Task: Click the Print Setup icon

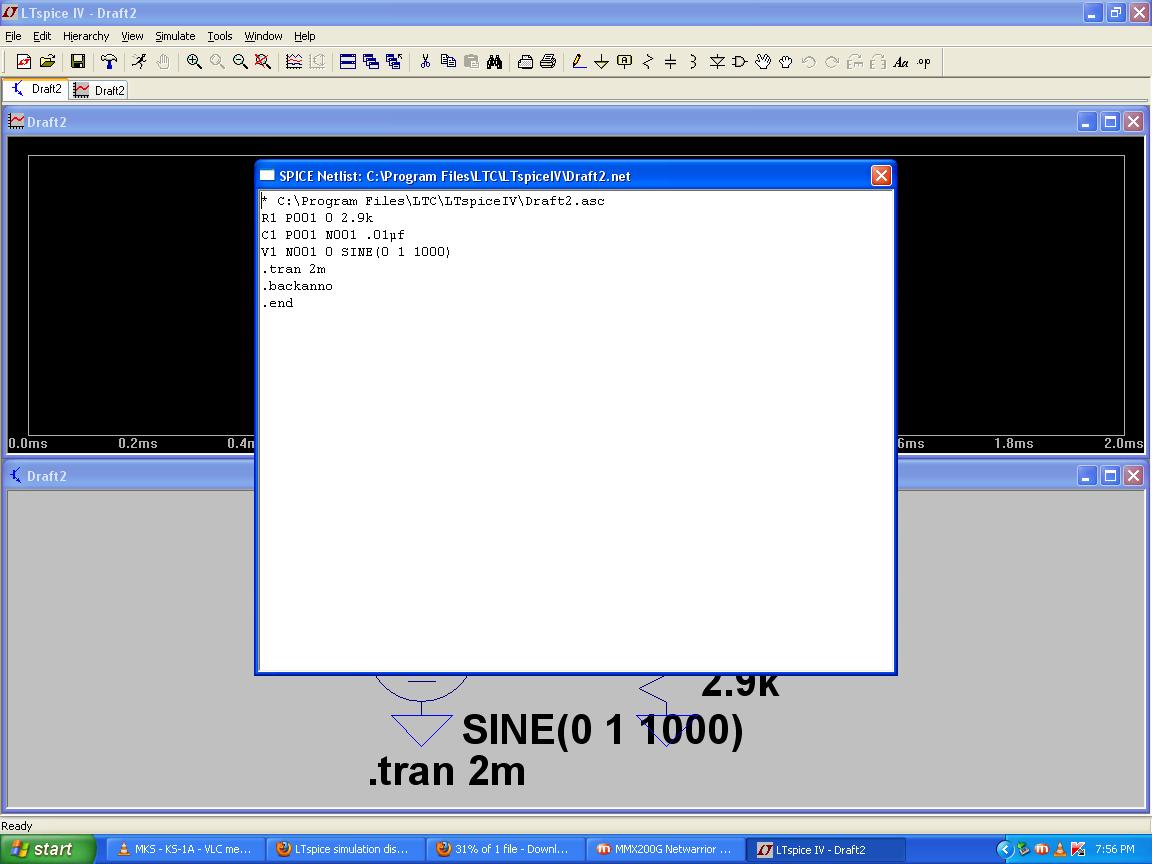Action: (x=525, y=62)
